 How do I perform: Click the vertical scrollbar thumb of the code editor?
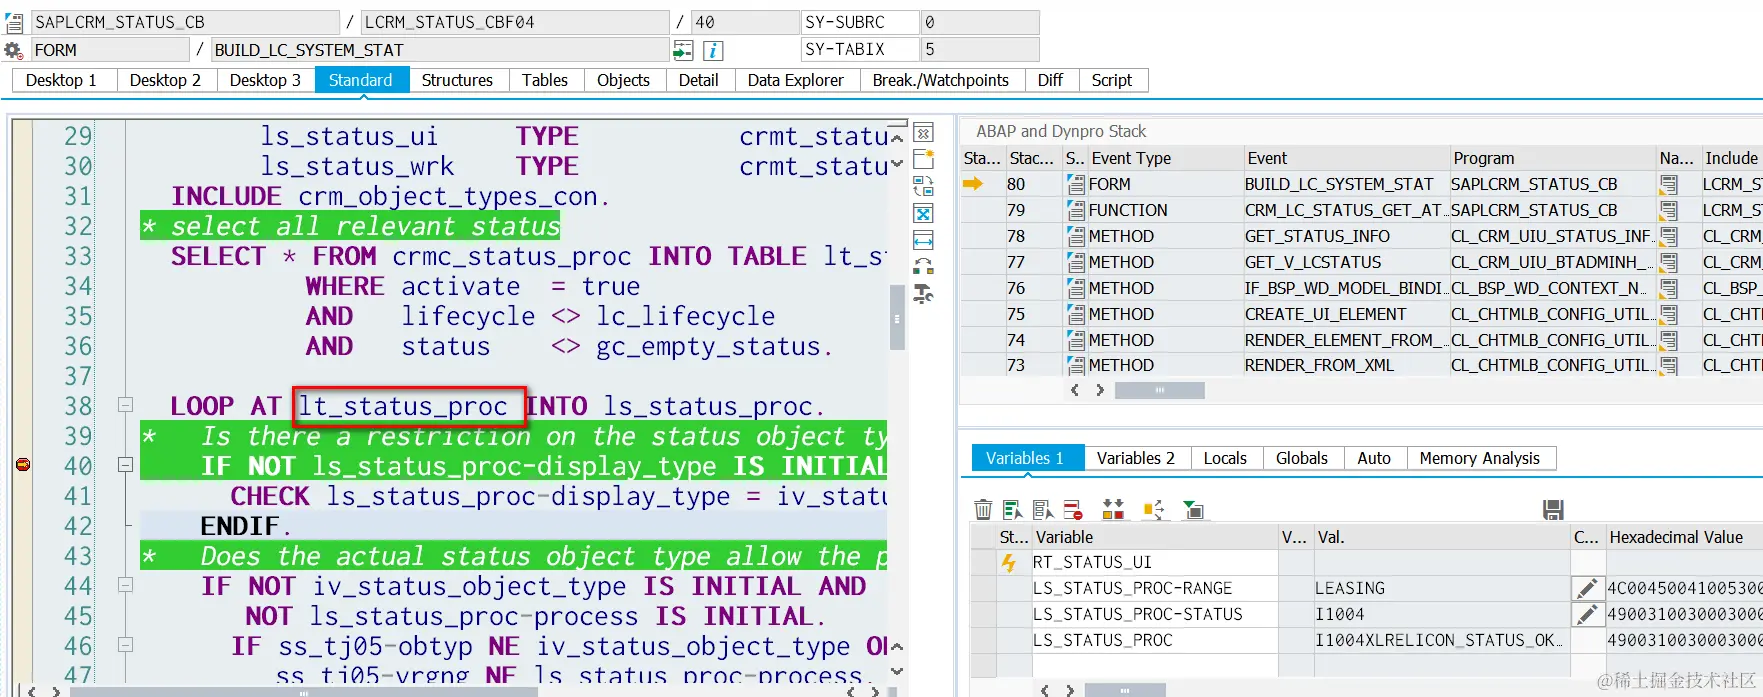click(x=896, y=317)
